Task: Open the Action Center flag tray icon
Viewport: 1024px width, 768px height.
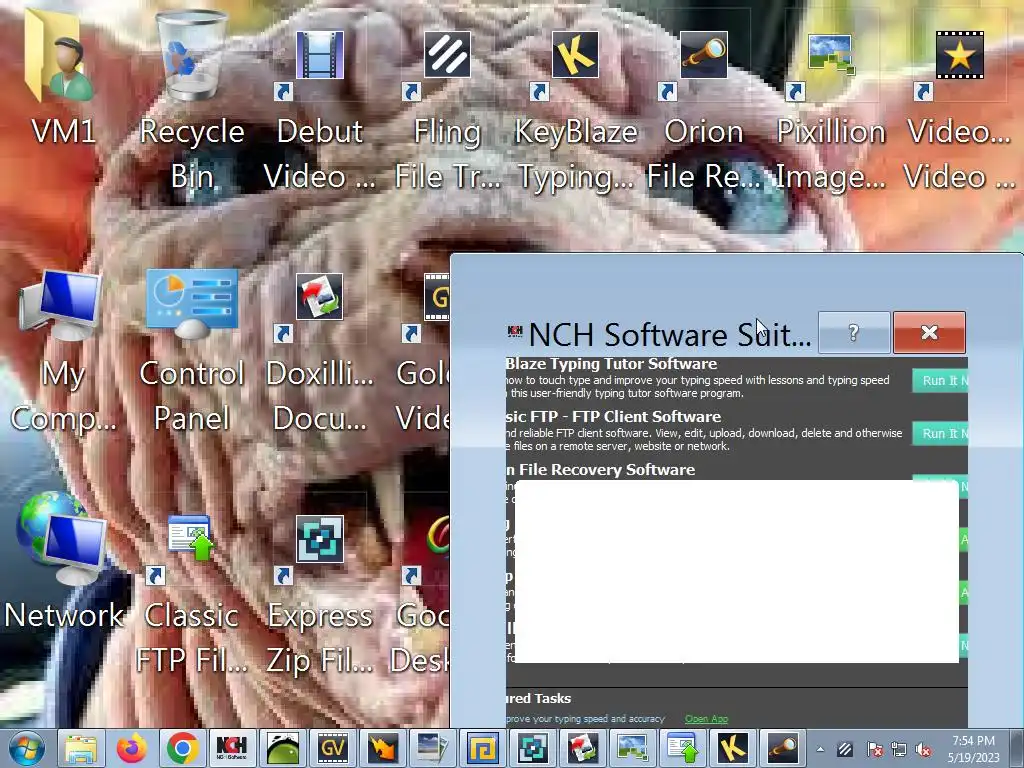Action: pyautogui.click(x=874, y=750)
